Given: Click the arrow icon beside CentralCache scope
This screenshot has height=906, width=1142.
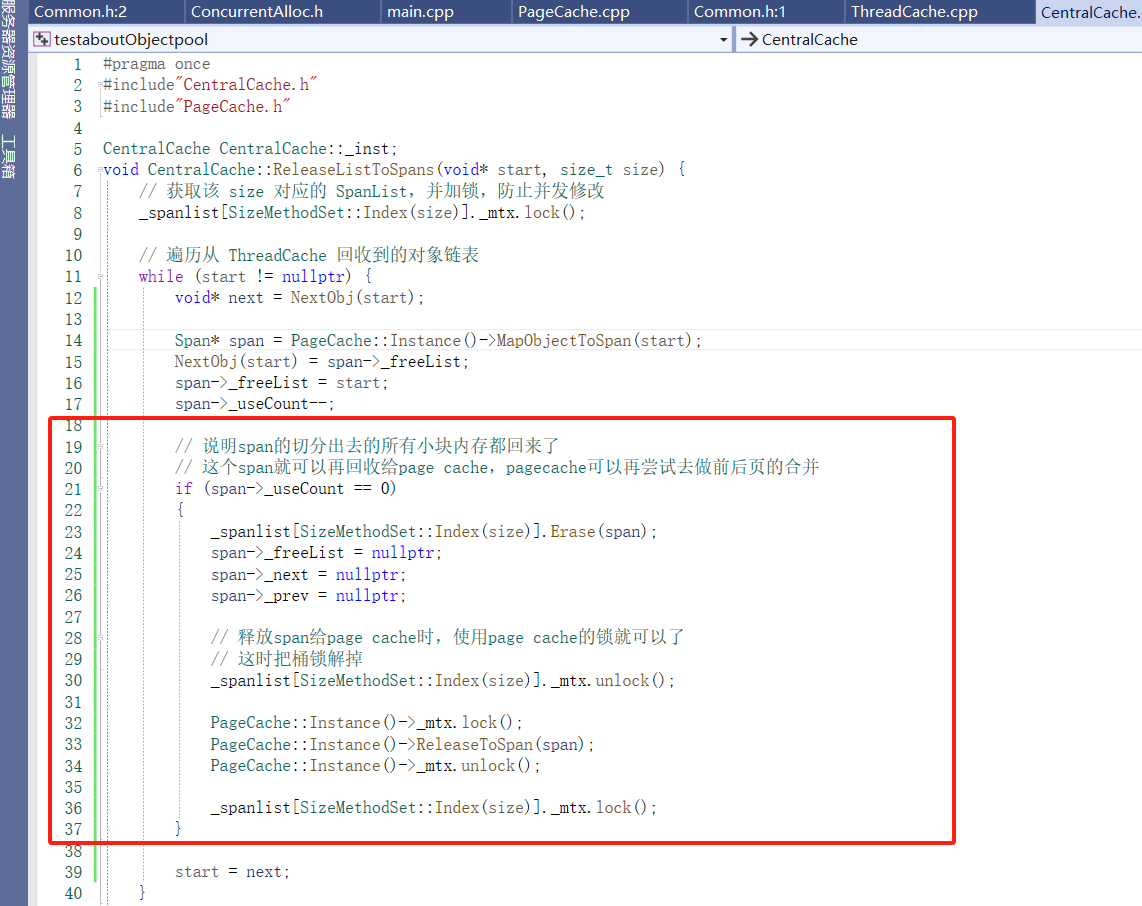Looking at the screenshot, I should tap(749, 39).
